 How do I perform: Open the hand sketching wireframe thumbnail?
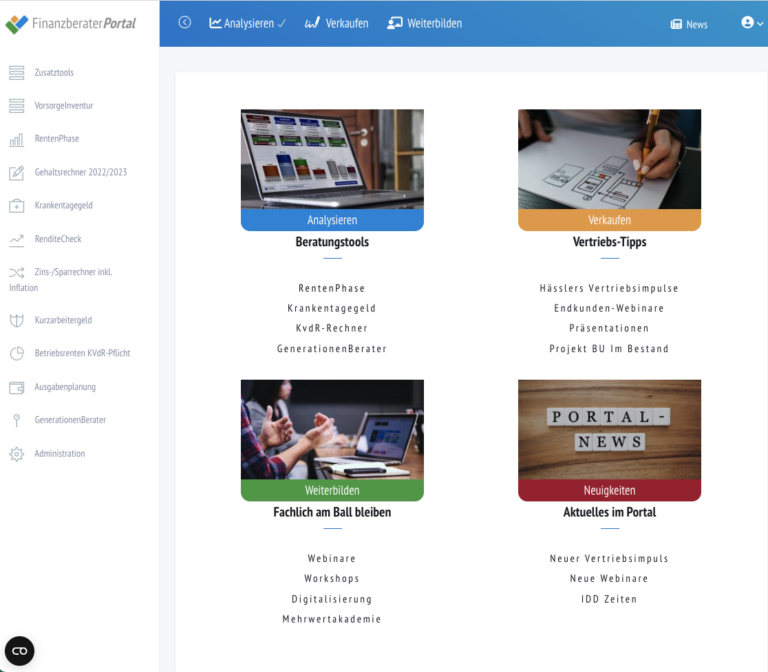point(609,159)
